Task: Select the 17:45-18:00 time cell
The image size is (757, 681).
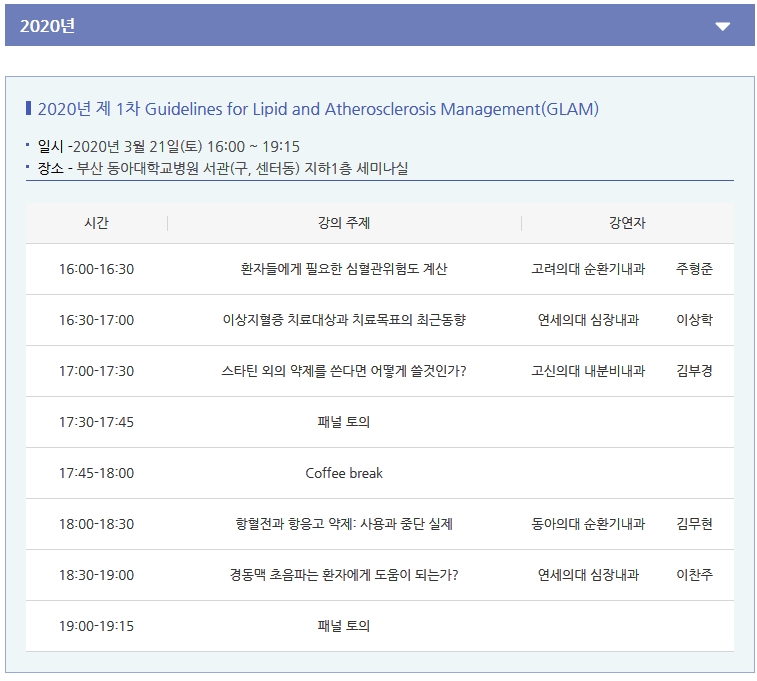Action: click(x=96, y=473)
